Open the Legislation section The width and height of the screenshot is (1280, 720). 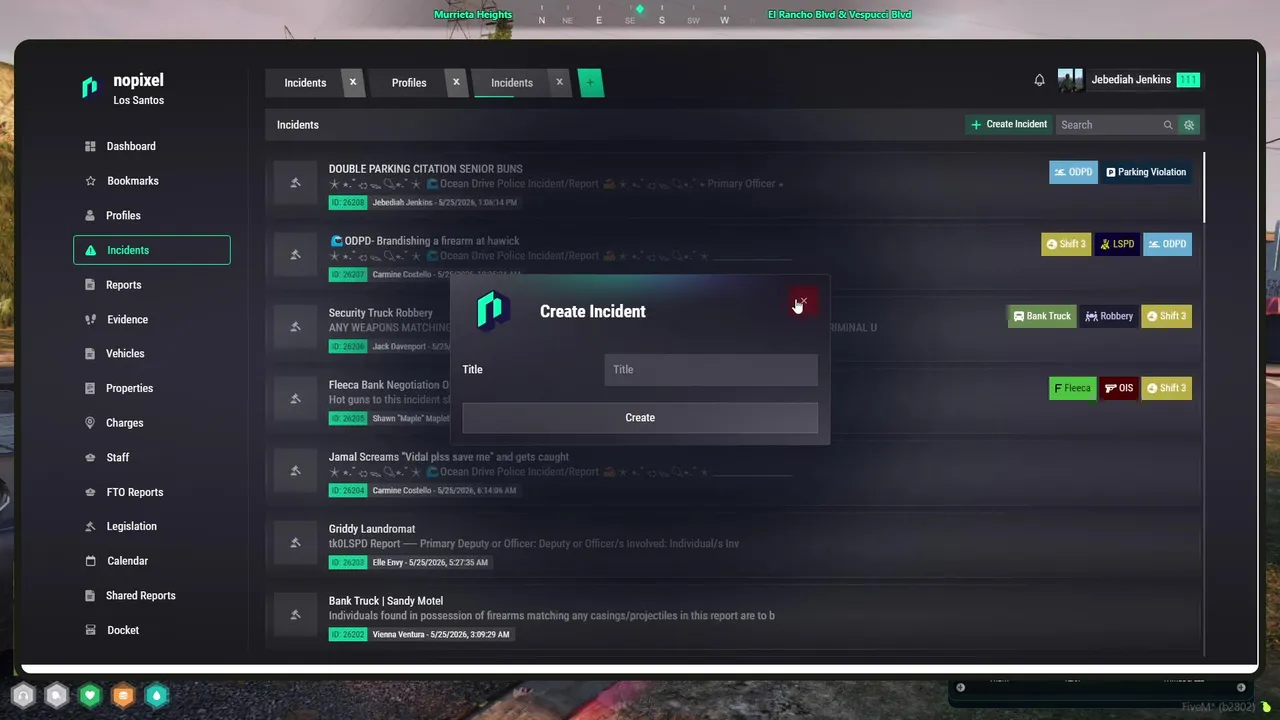pos(132,526)
